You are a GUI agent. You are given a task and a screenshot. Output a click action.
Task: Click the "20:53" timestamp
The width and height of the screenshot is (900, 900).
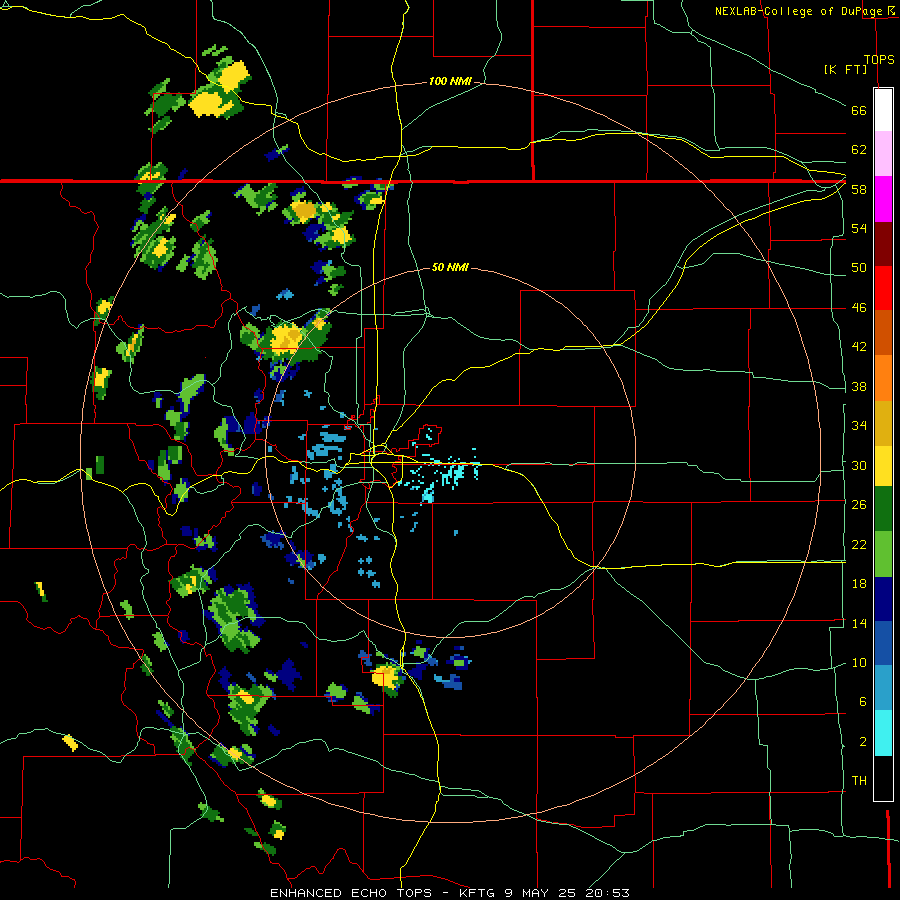[607, 893]
